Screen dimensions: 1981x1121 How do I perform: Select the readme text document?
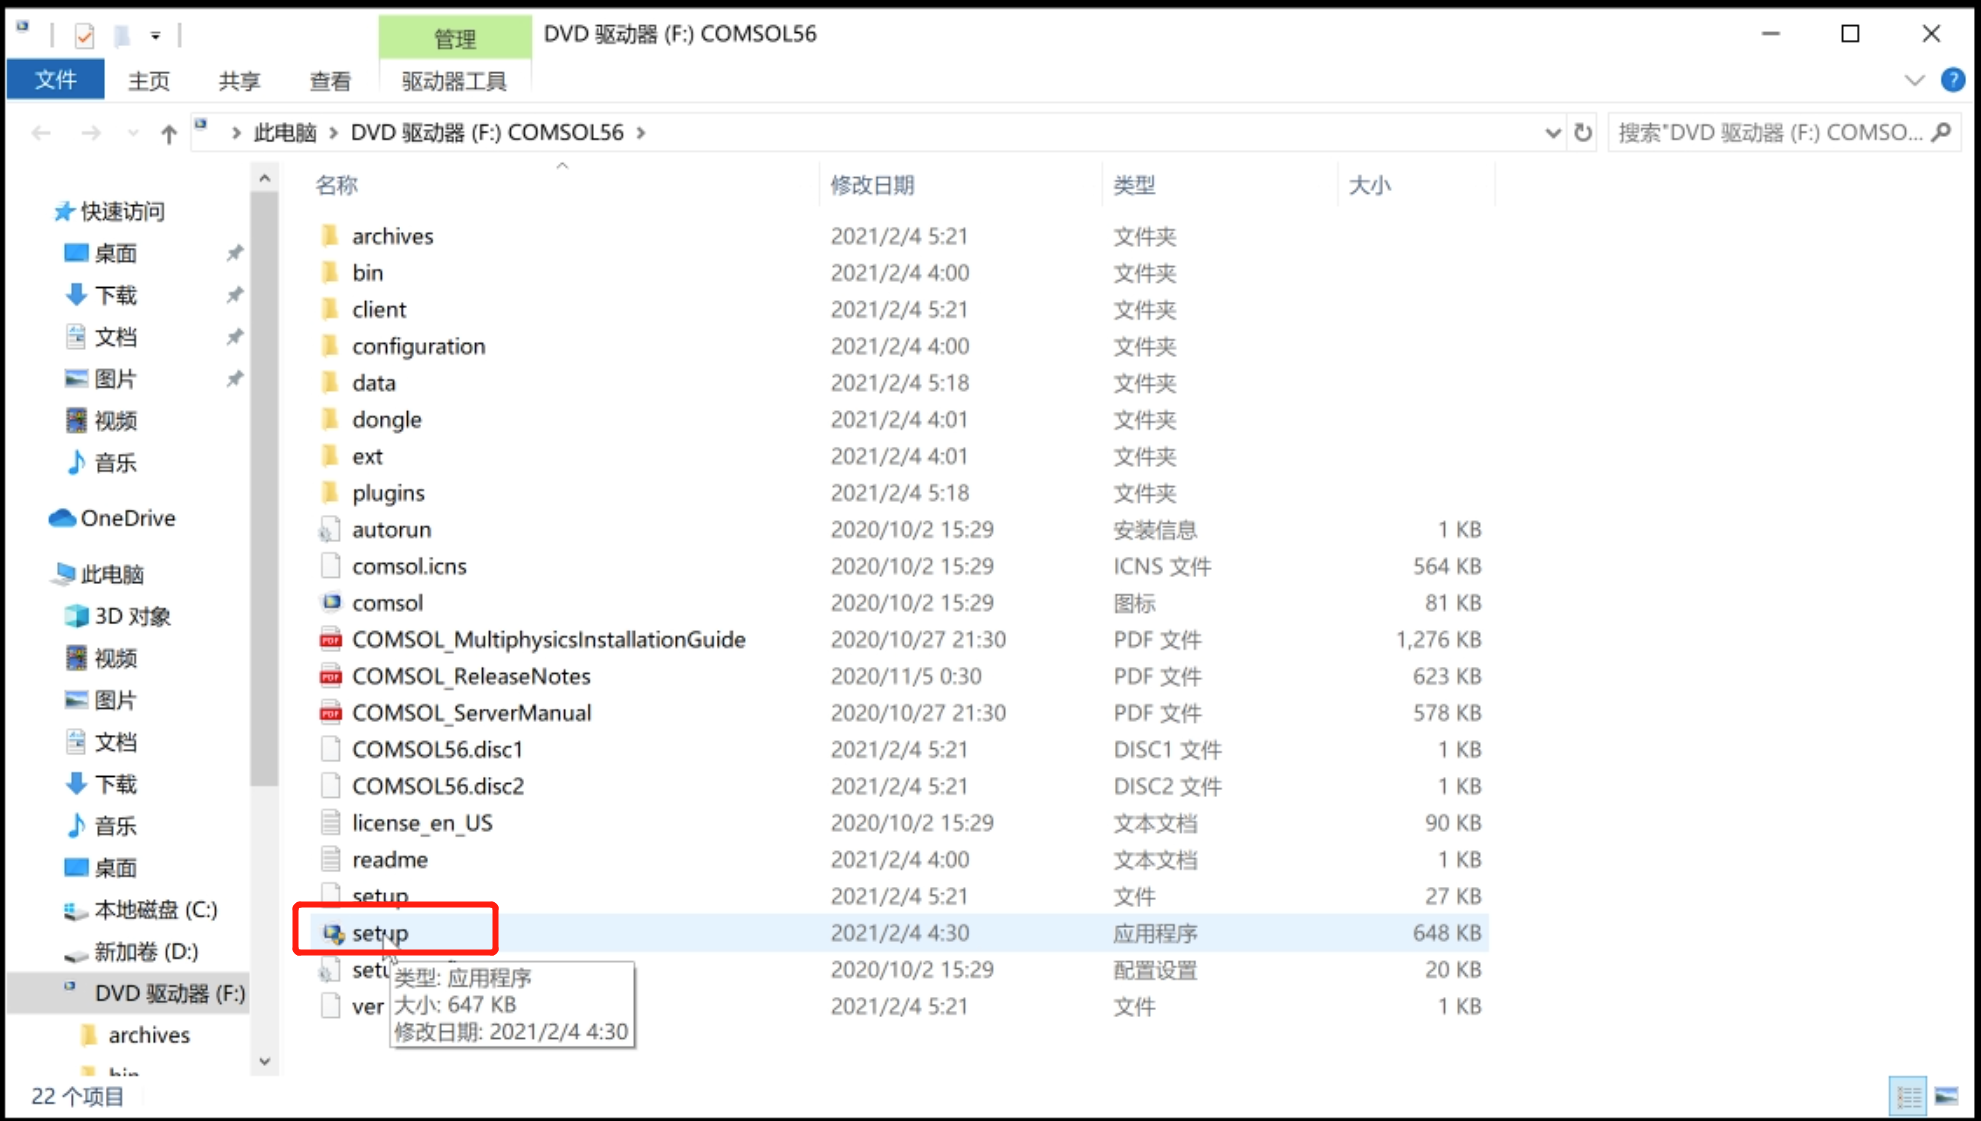click(390, 860)
